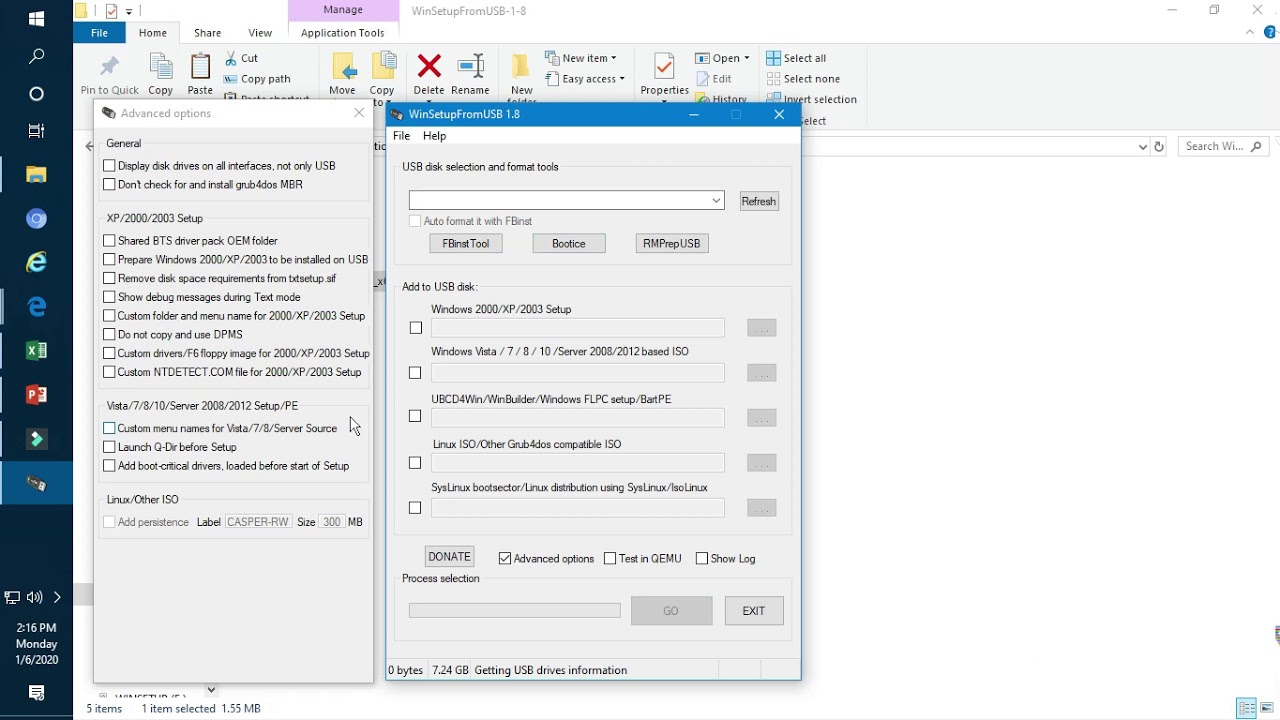This screenshot has height=720, width=1280.
Task: Open the Help menu in WinSetupFromUSB
Action: pyautogui.click(x=434, y=136)
